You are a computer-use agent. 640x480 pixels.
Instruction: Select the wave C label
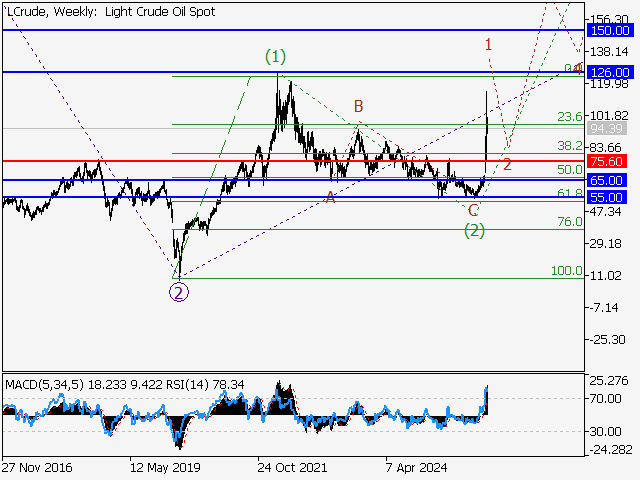pos(473,209)
